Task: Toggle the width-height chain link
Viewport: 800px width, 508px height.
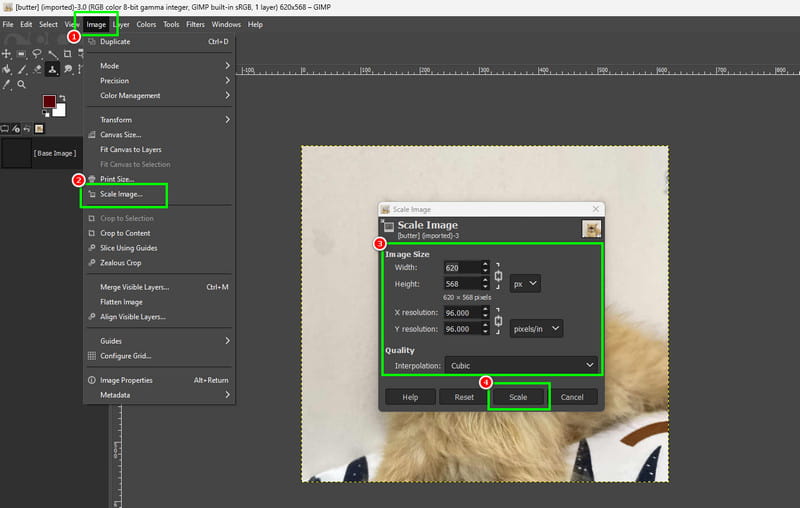Action: (498, 276)
